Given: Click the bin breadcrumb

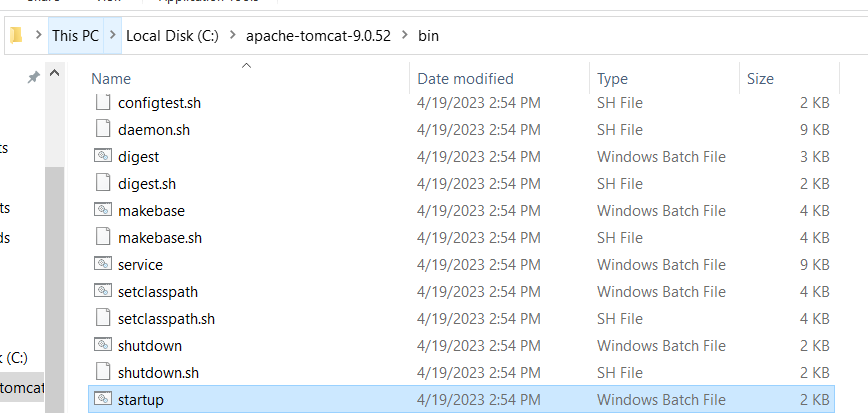Looking at the screenshot, I should click(x=428, y=35).
